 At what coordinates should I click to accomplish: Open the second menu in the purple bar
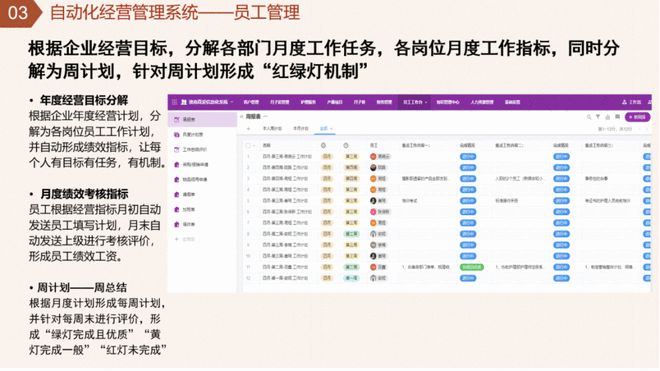(x=279, y=102)
